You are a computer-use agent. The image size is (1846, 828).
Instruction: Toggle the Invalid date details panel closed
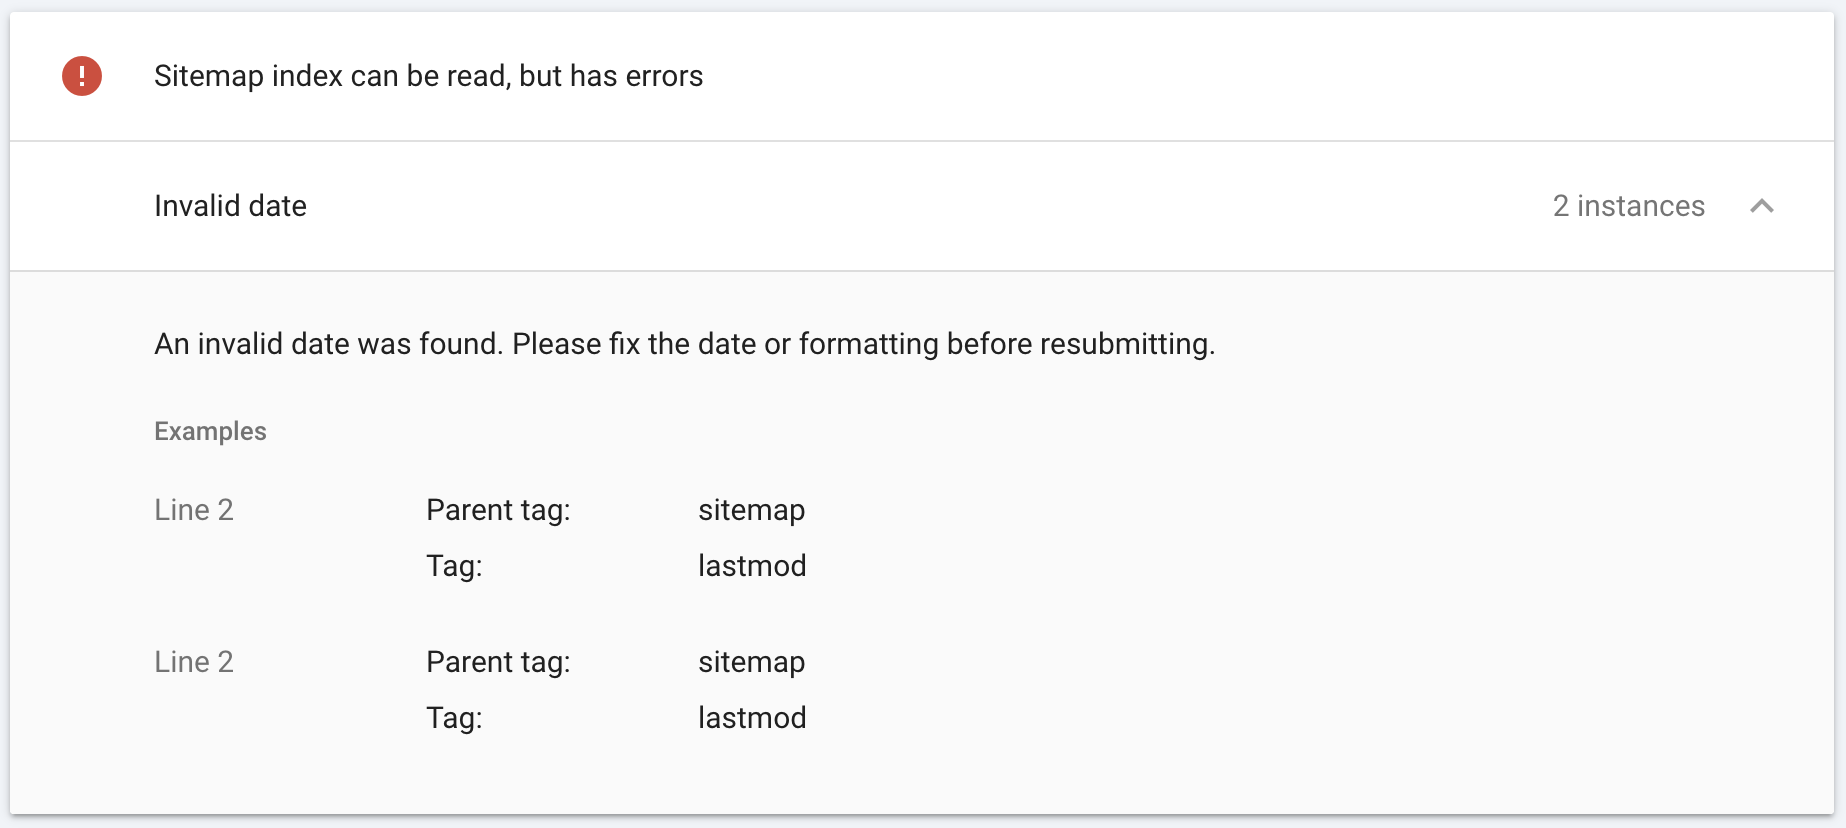tap(1763, 206)
